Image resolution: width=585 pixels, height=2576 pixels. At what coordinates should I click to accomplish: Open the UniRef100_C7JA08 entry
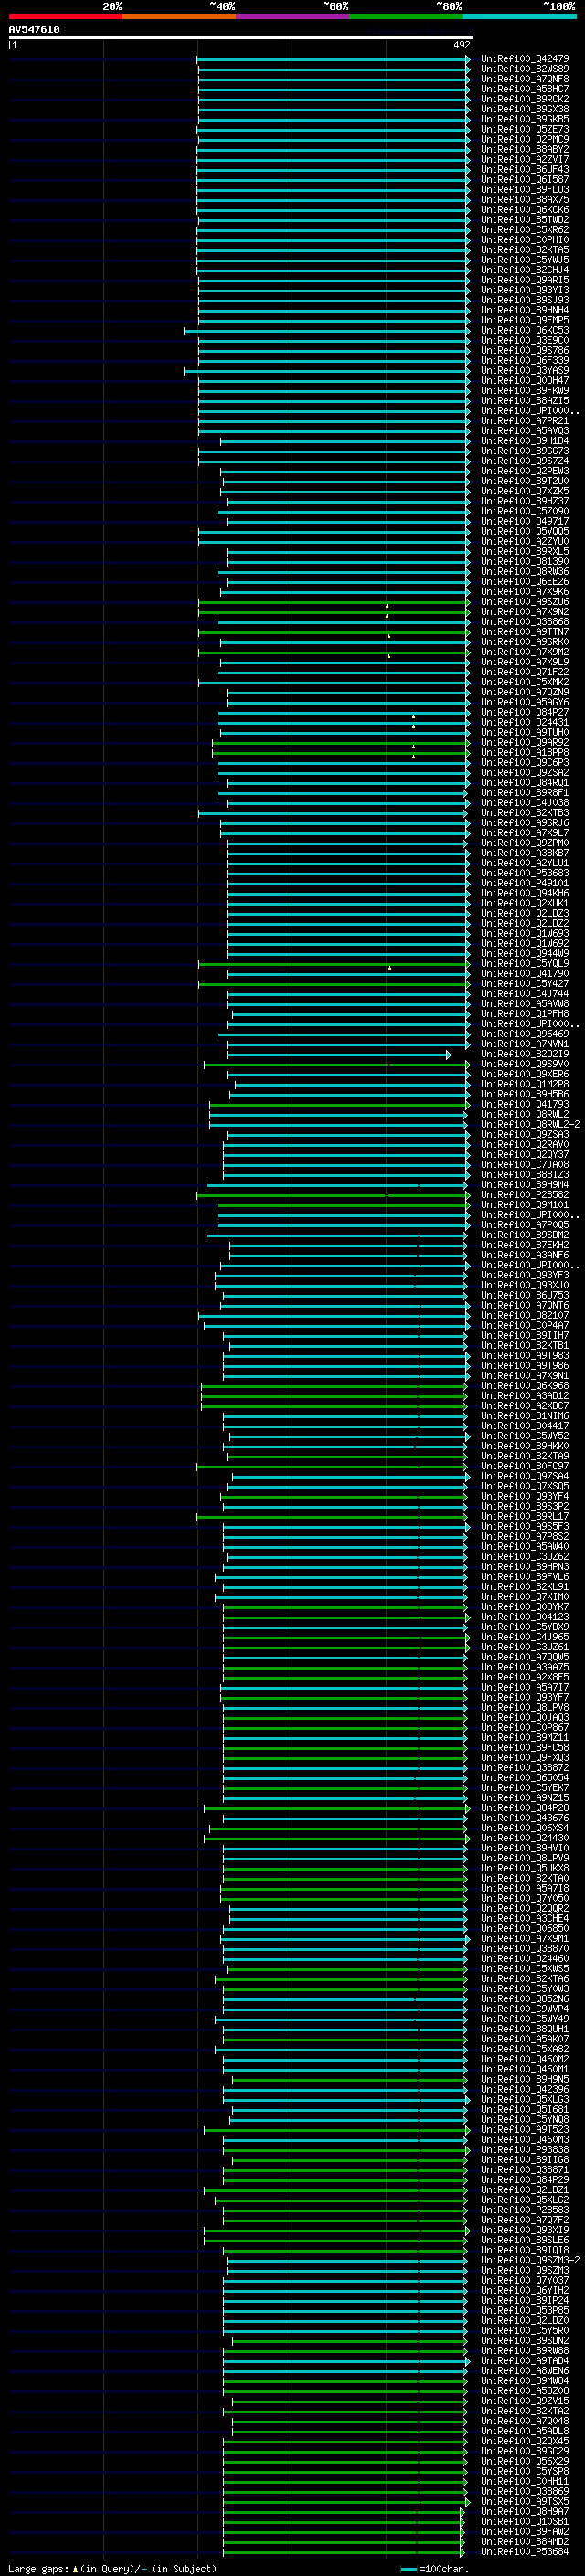(525, 1165)
